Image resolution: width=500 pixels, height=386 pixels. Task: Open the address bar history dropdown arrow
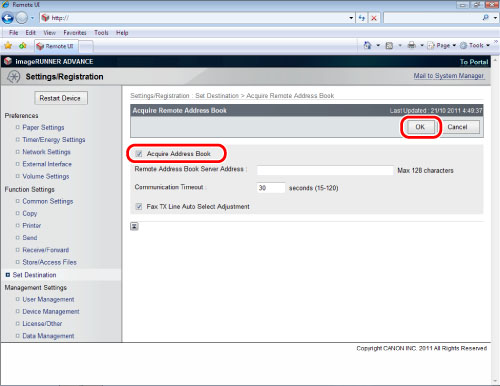point(351,18)
